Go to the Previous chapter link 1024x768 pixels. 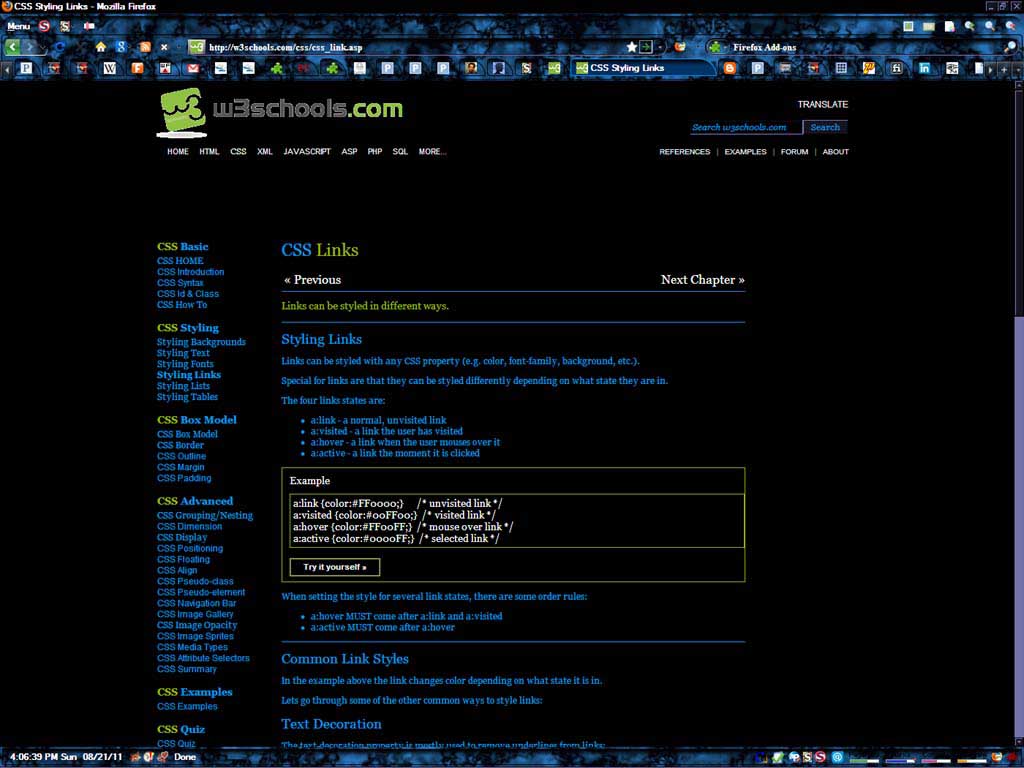(x=312, y=280)
